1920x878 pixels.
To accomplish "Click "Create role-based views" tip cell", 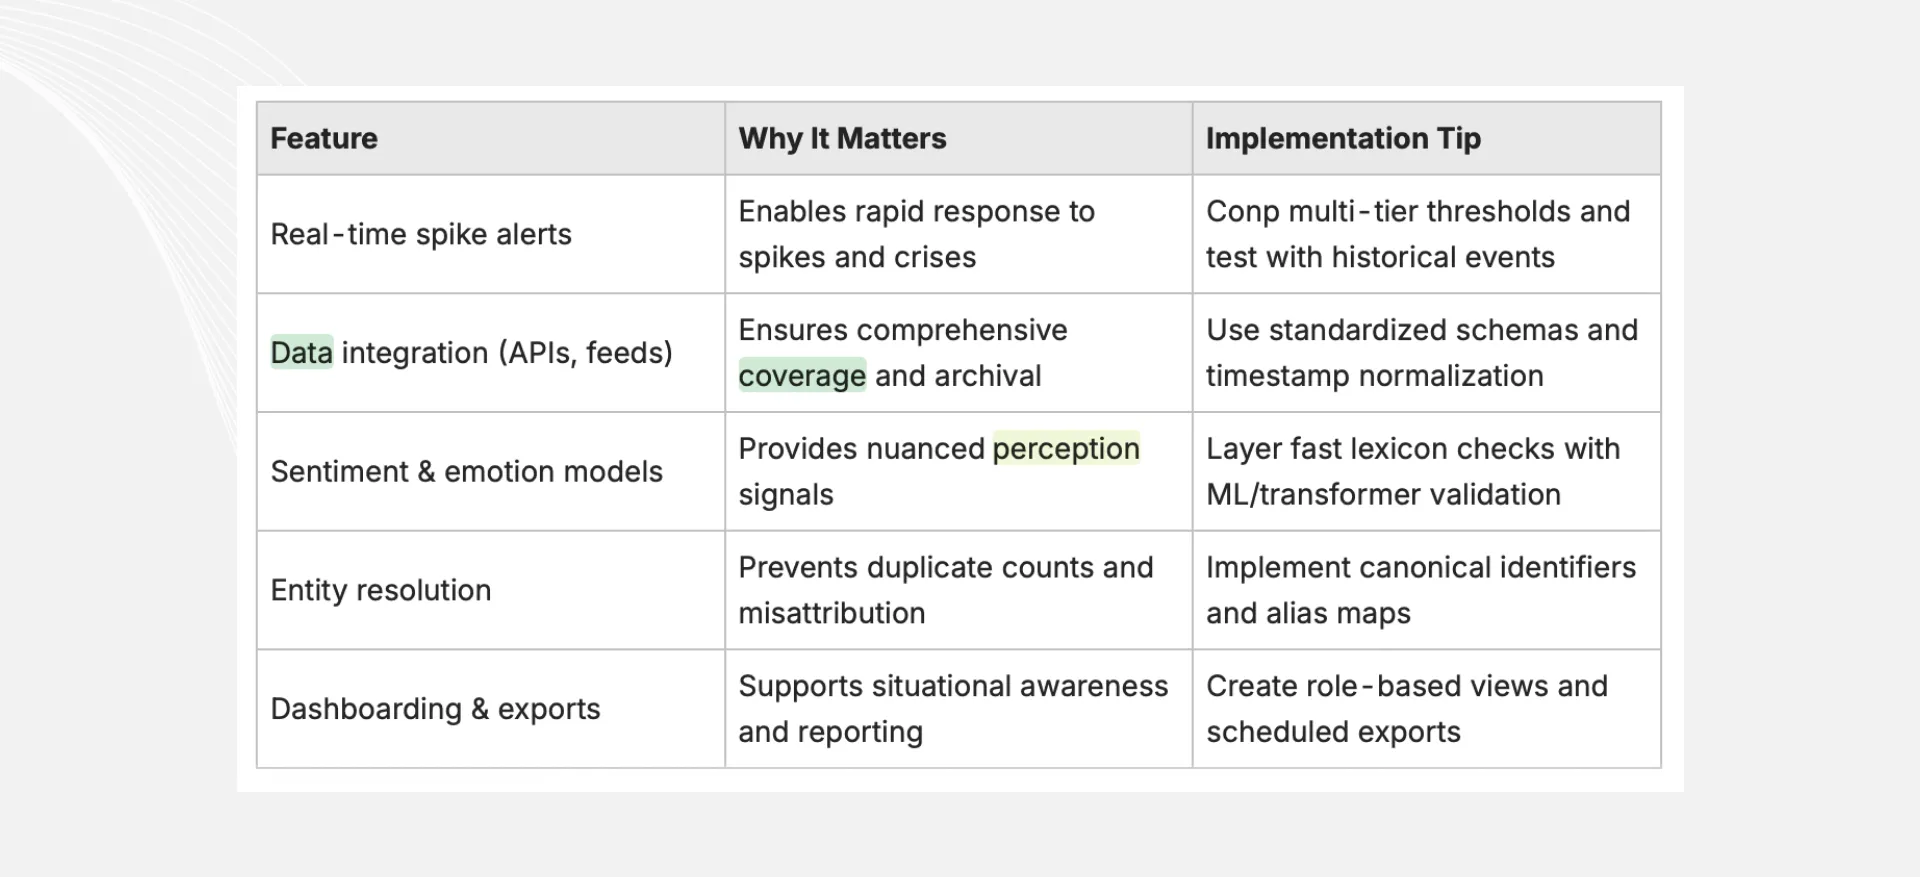I will pos(1427,709).
